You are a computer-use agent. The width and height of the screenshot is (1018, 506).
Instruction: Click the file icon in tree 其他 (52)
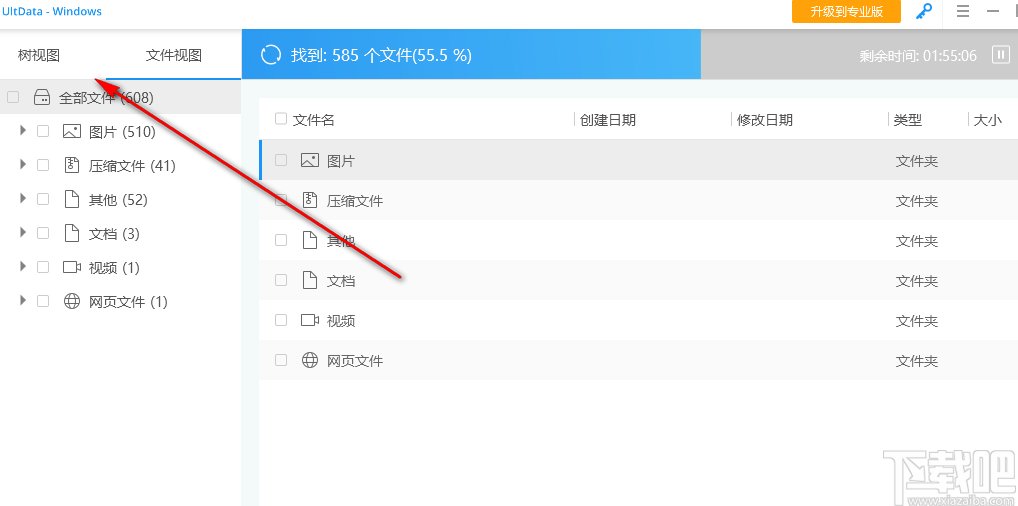click(71, 199)
